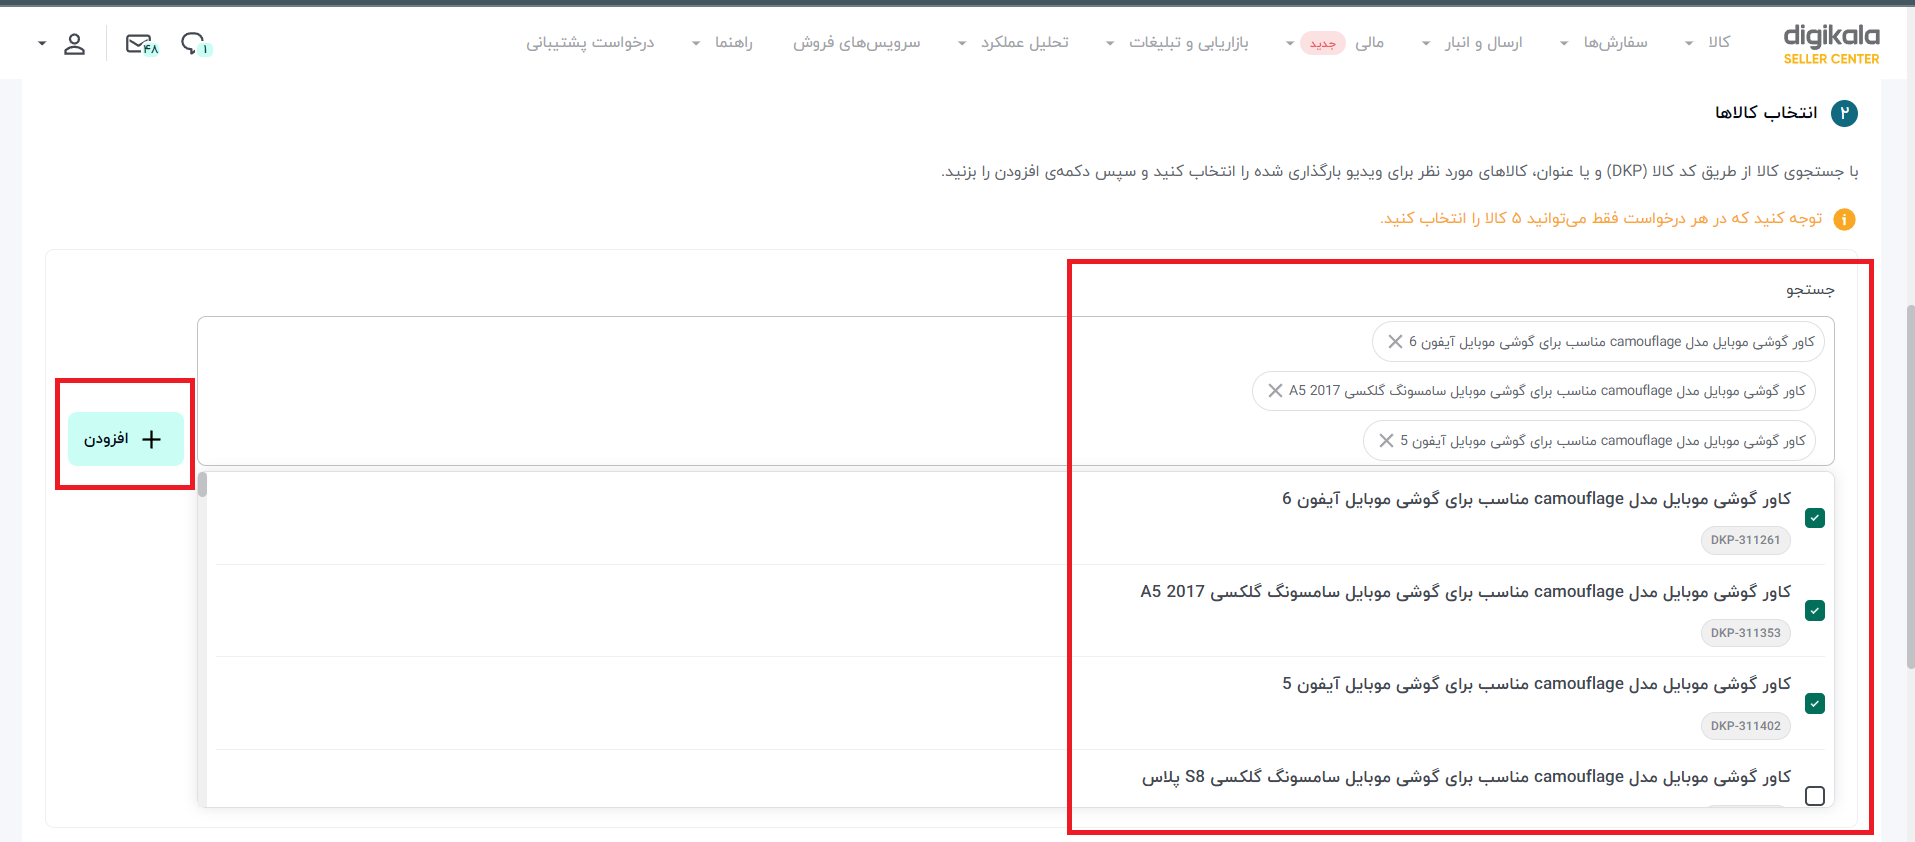This screenshot has width=1915, height=842.
Task: Select the آیفون 5 cover result title
Action: [1537, 683]
